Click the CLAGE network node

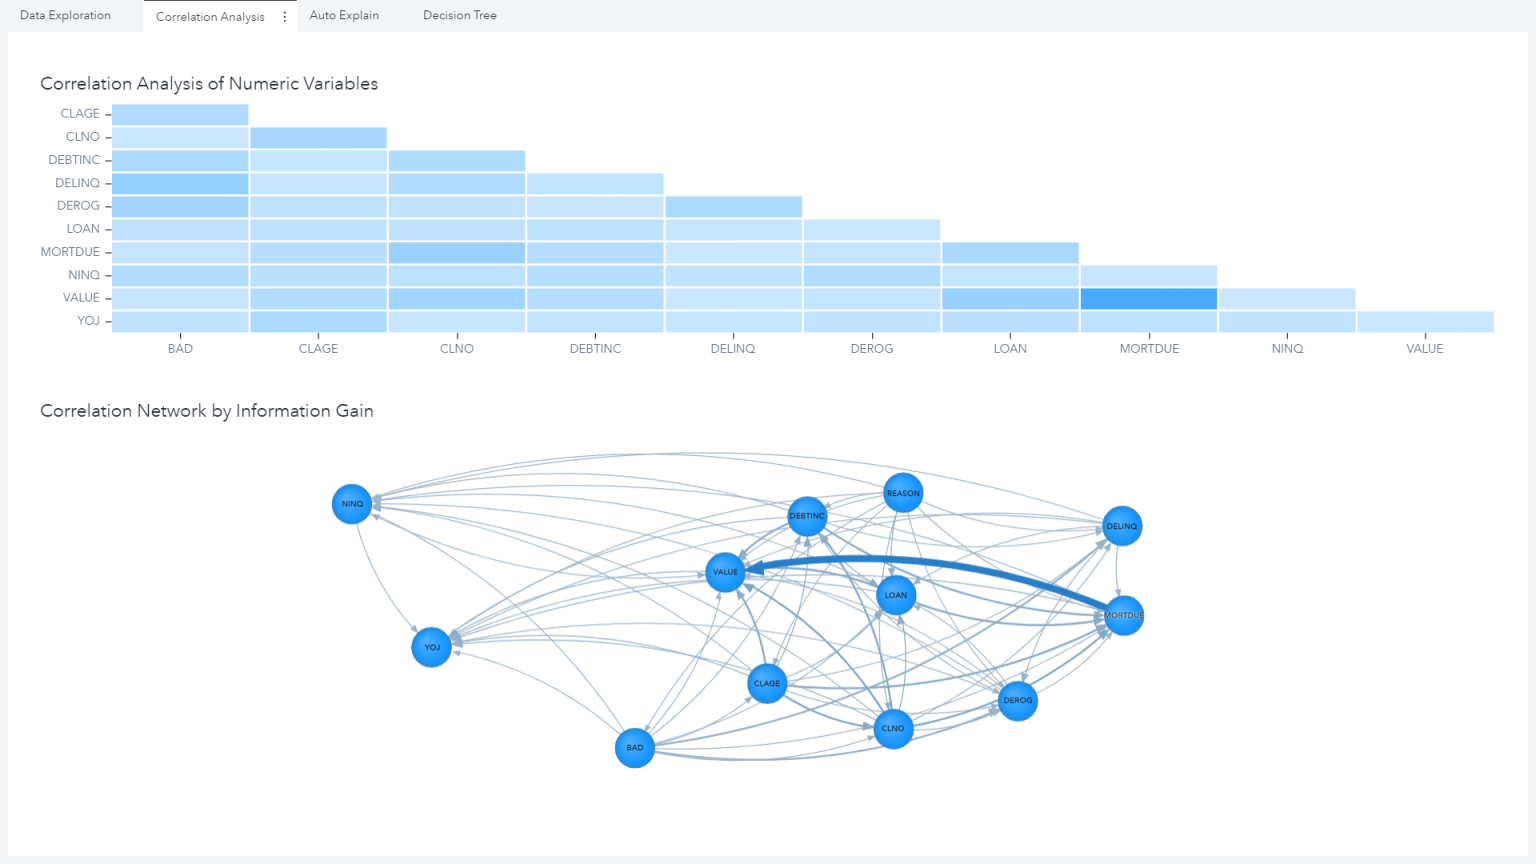click(x=767, y=684)
